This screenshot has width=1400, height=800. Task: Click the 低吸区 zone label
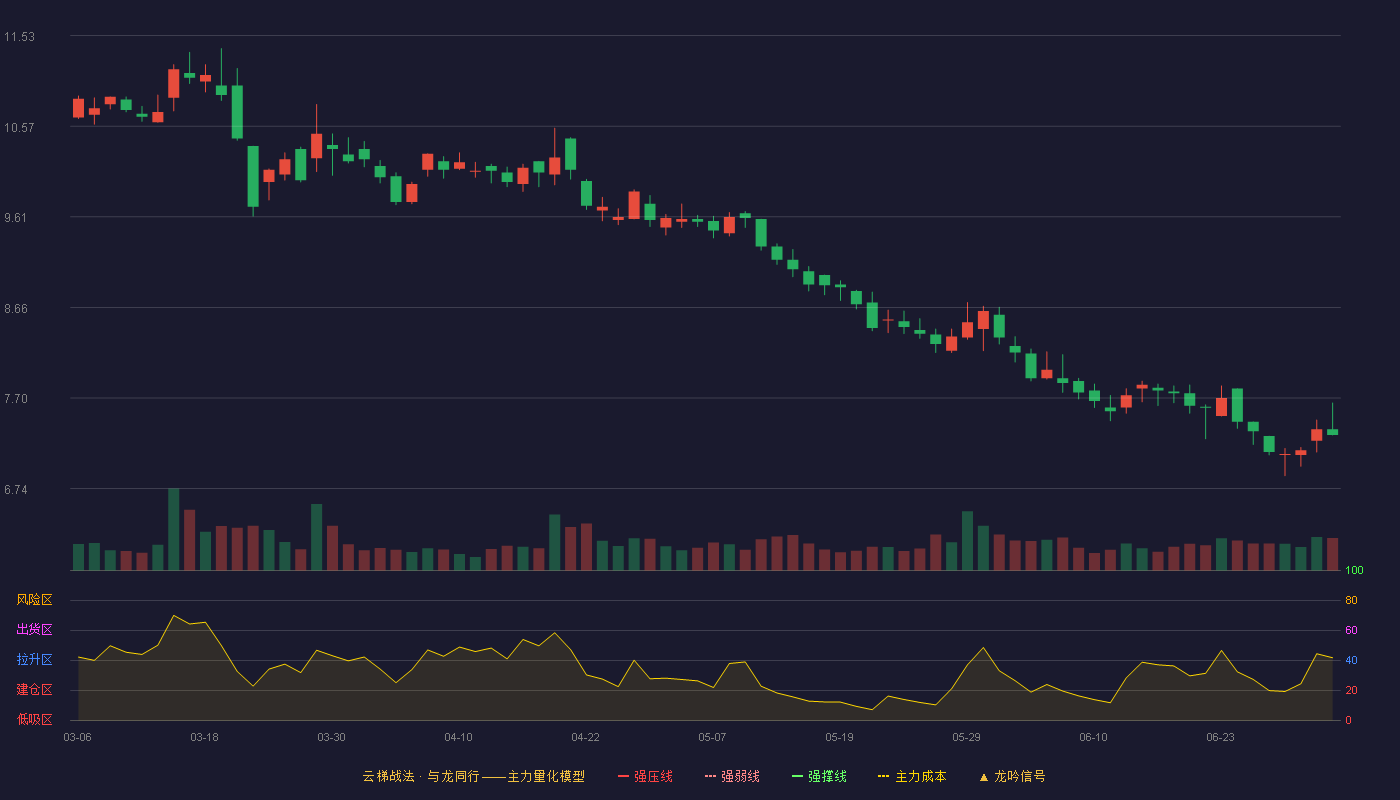[x=34, y=719]
